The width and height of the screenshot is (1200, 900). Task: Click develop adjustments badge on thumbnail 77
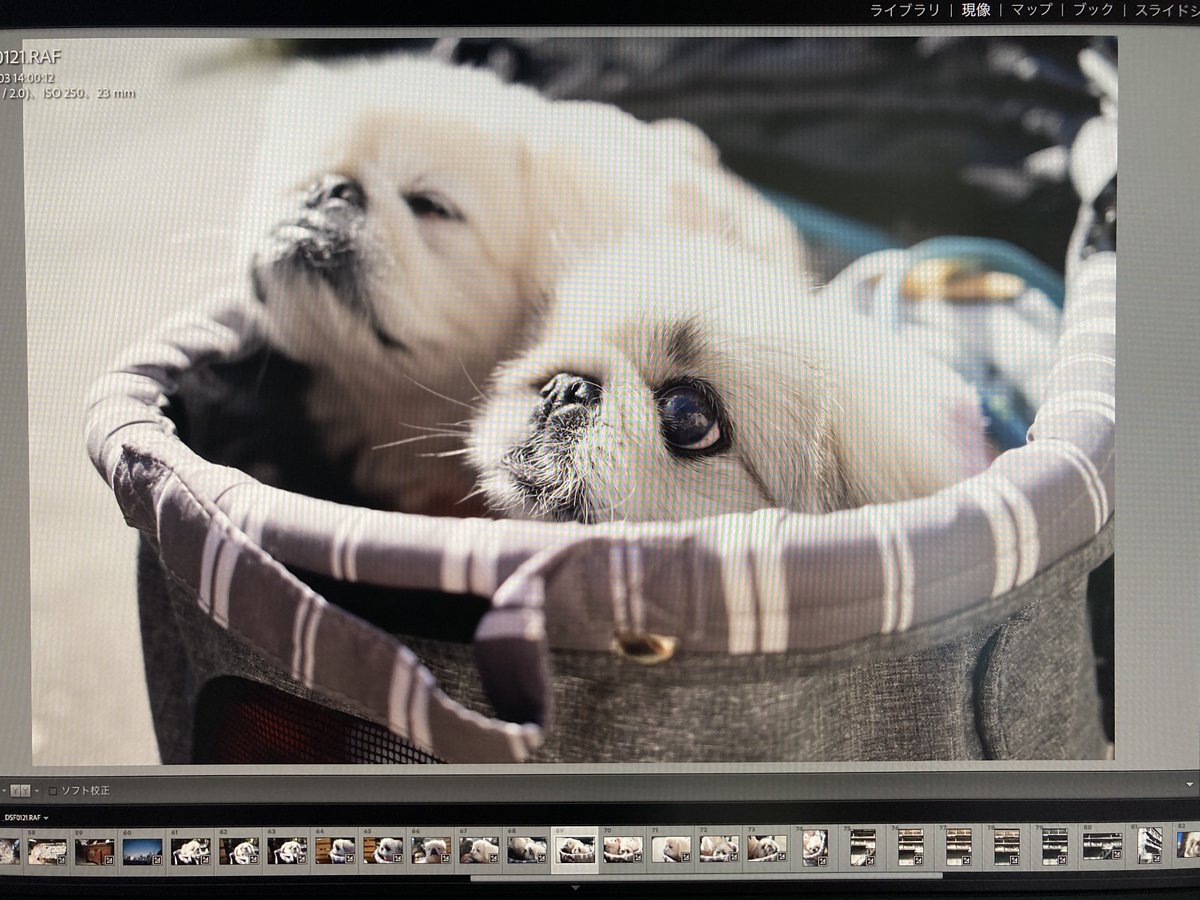coord(966,861)
